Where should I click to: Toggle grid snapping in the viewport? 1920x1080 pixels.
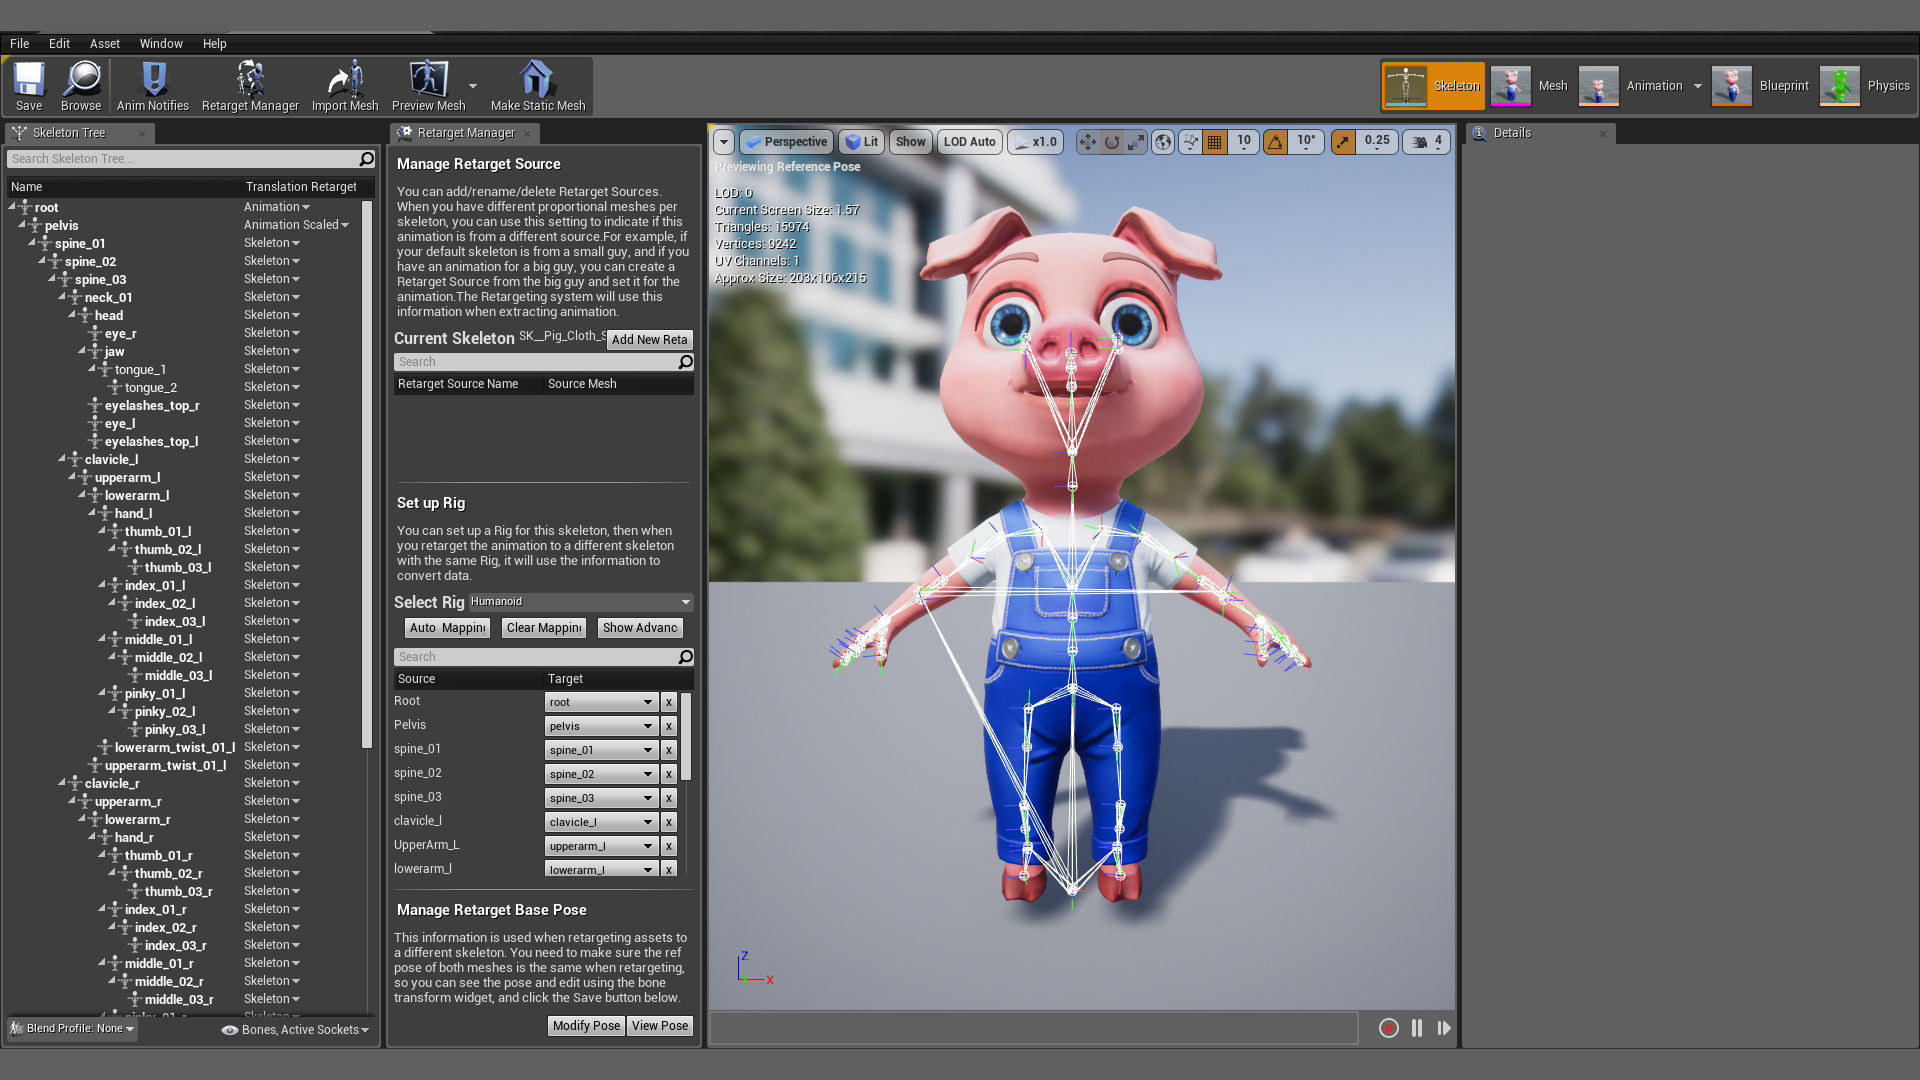(1215, 142)
